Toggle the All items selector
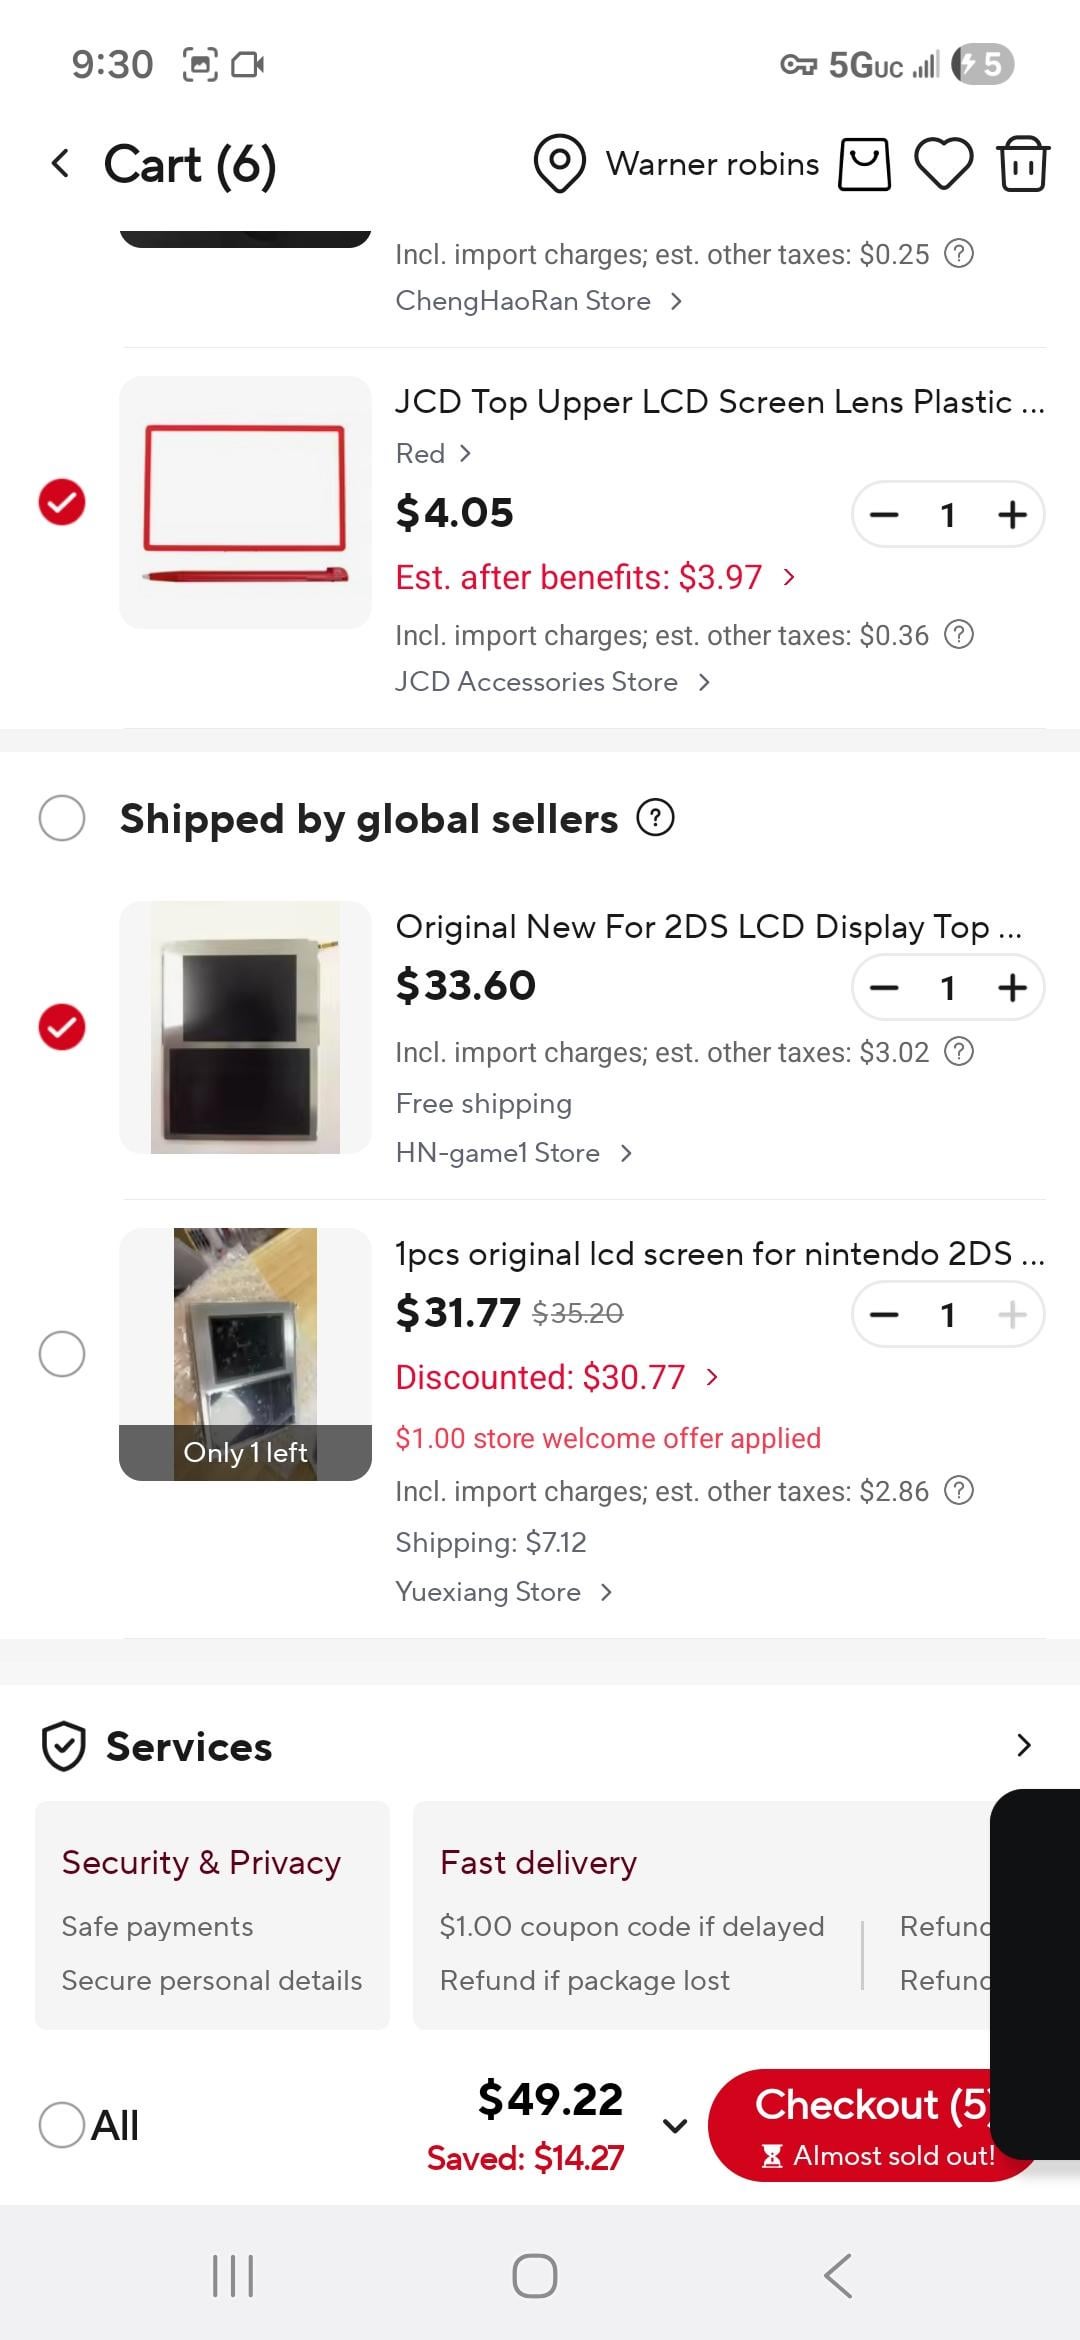 pyautogui.click(x=62, y=2124)
